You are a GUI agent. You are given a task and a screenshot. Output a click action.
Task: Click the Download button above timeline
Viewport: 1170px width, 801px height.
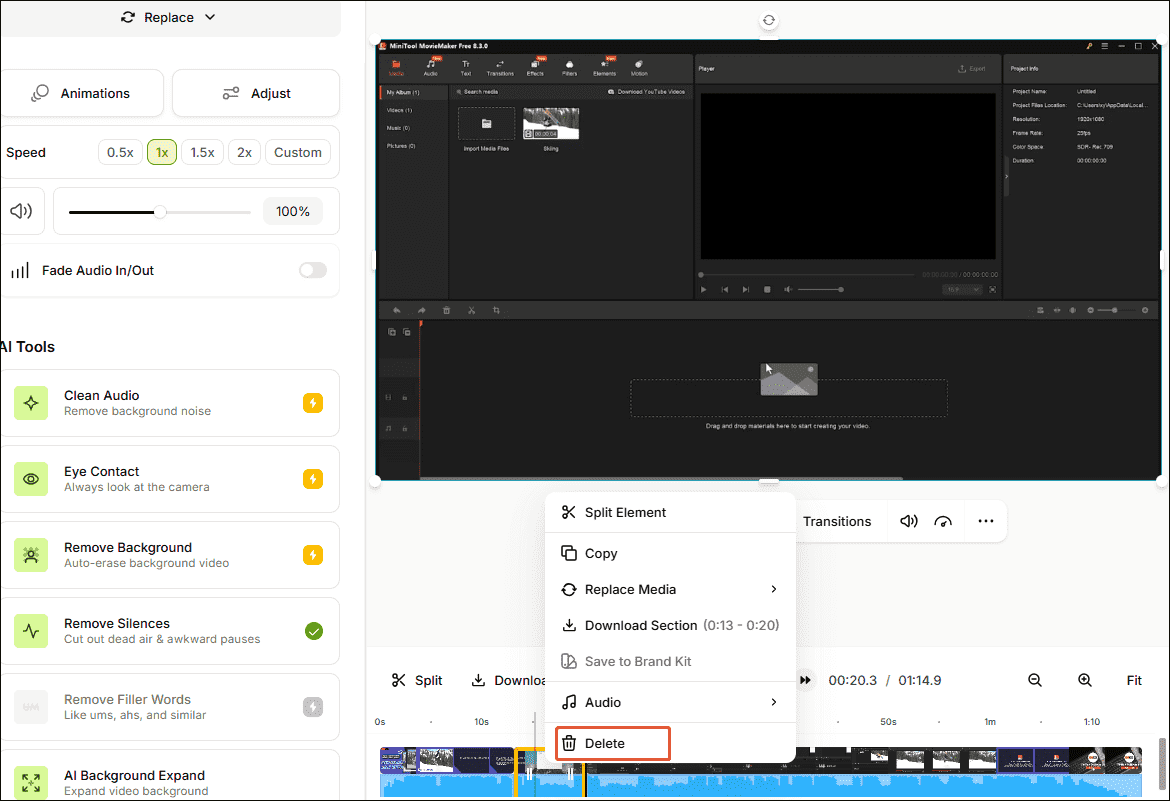point(509,680)
